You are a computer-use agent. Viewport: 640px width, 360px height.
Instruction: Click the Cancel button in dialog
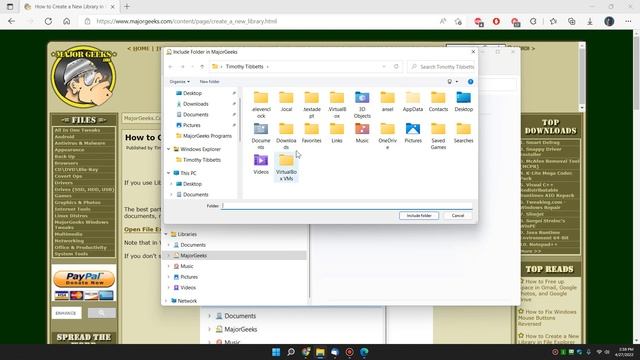tap(458, 216)
